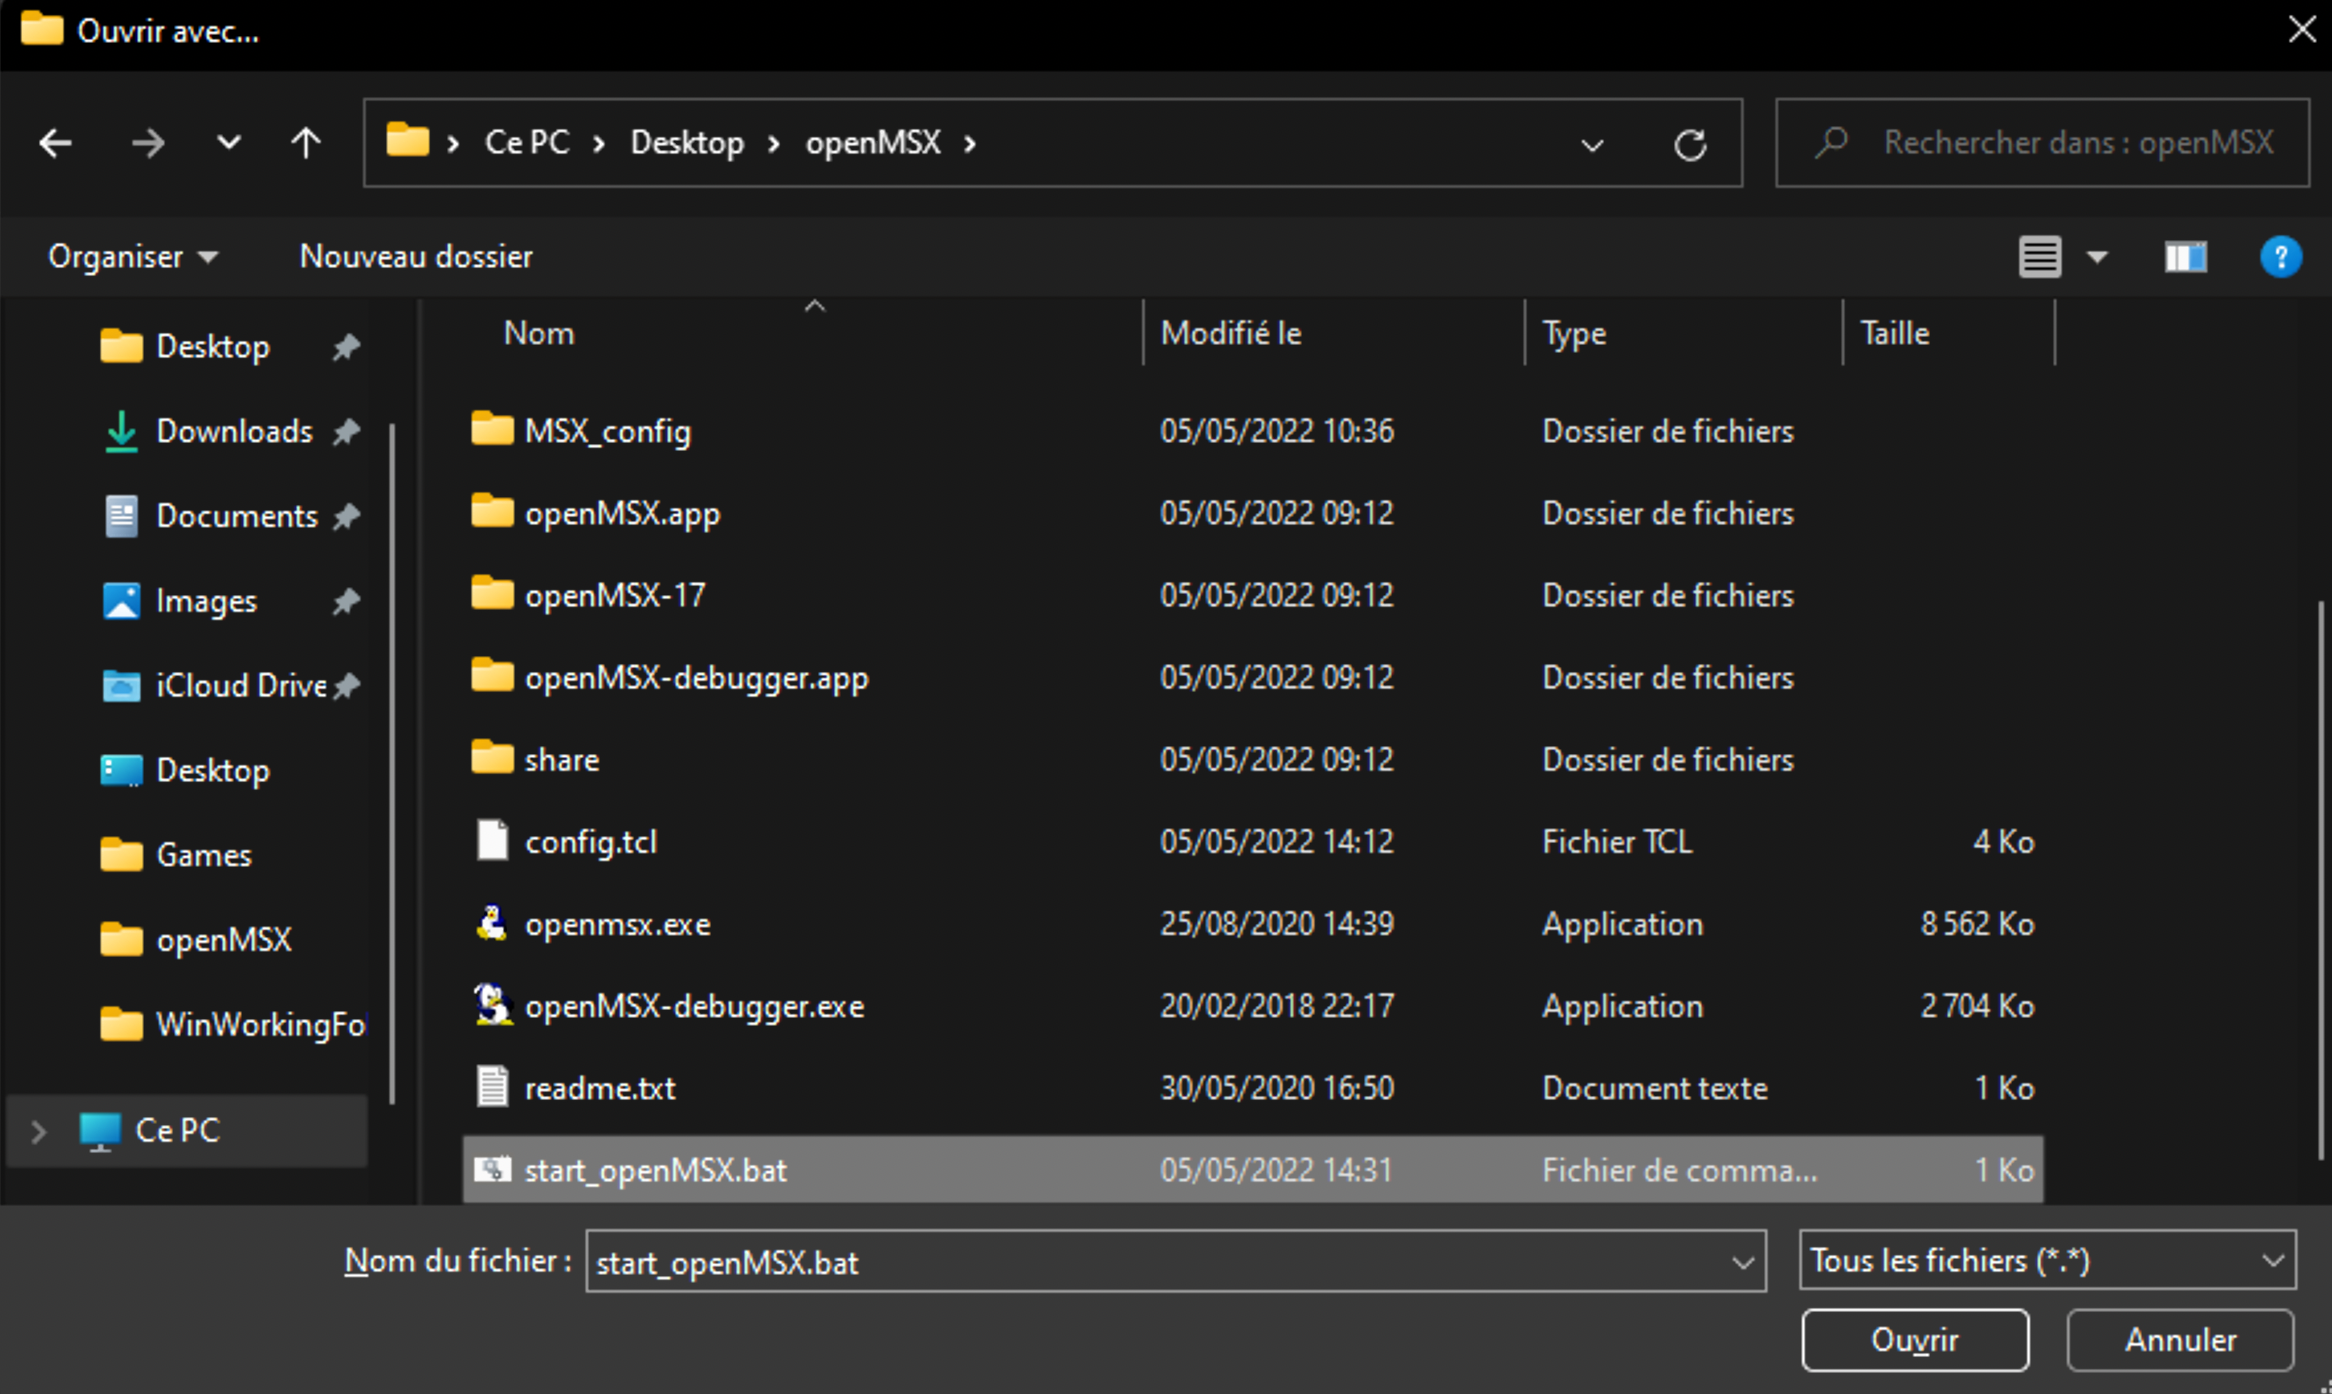Click the 8 562 Ko size of openmsx.exe
The image size is (2332, 1394).
1977,924
